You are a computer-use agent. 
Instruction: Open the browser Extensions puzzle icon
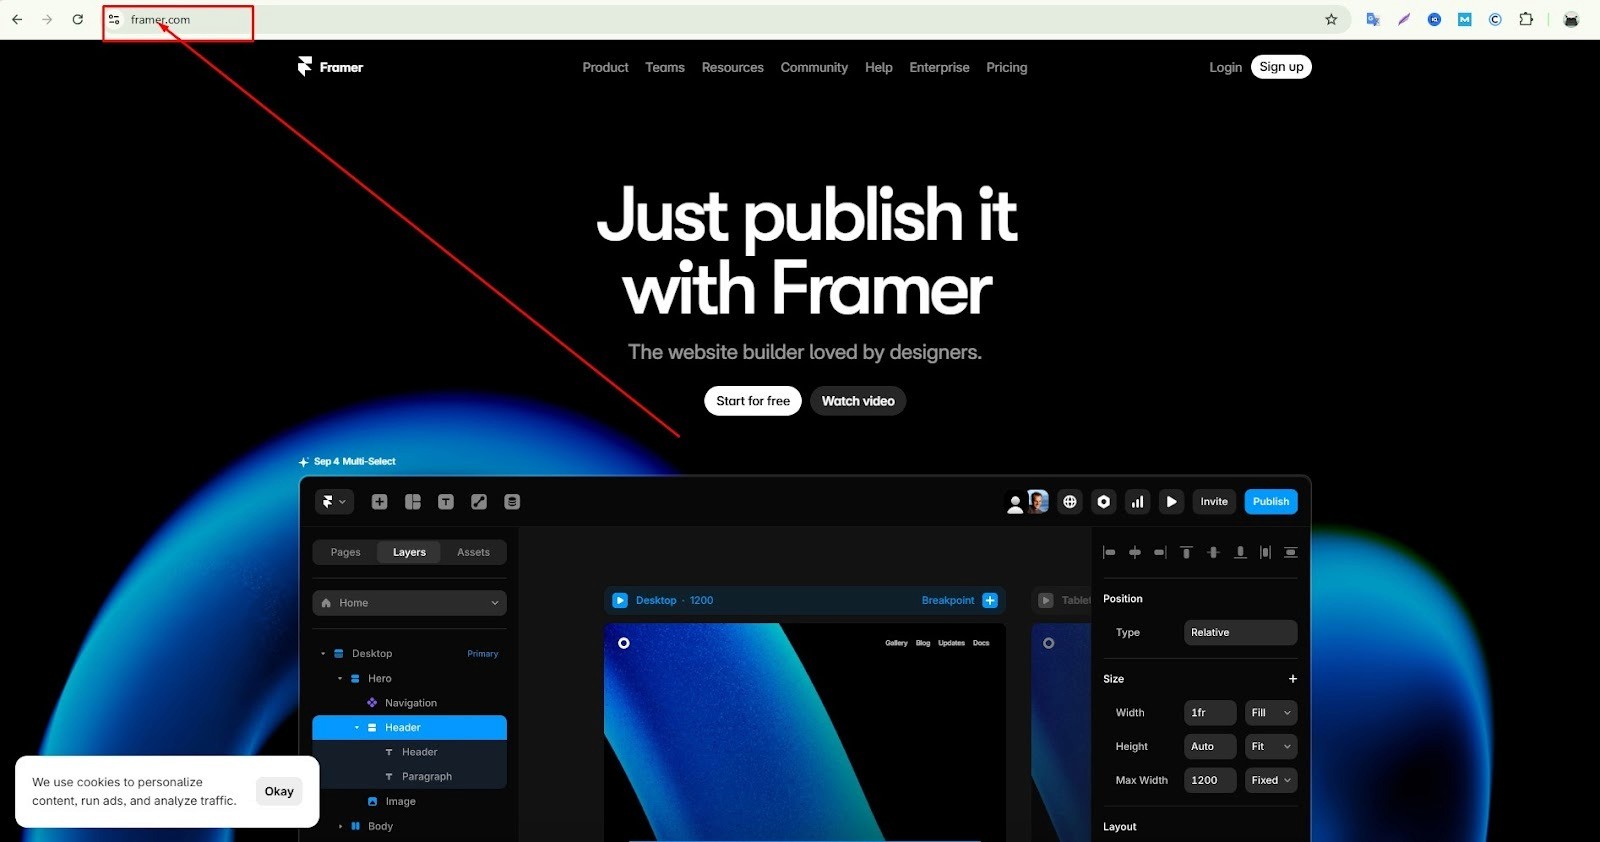1526,19
